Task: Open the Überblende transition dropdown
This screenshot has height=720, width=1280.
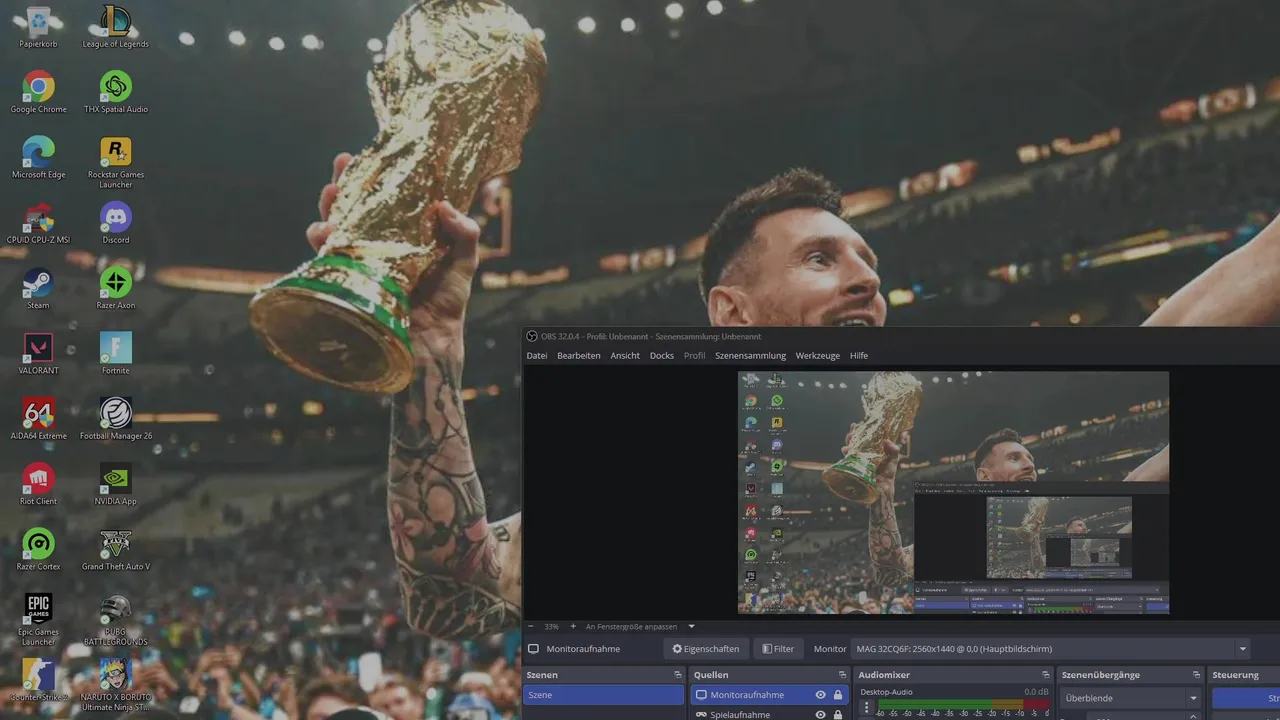Action: point(1131,698)
